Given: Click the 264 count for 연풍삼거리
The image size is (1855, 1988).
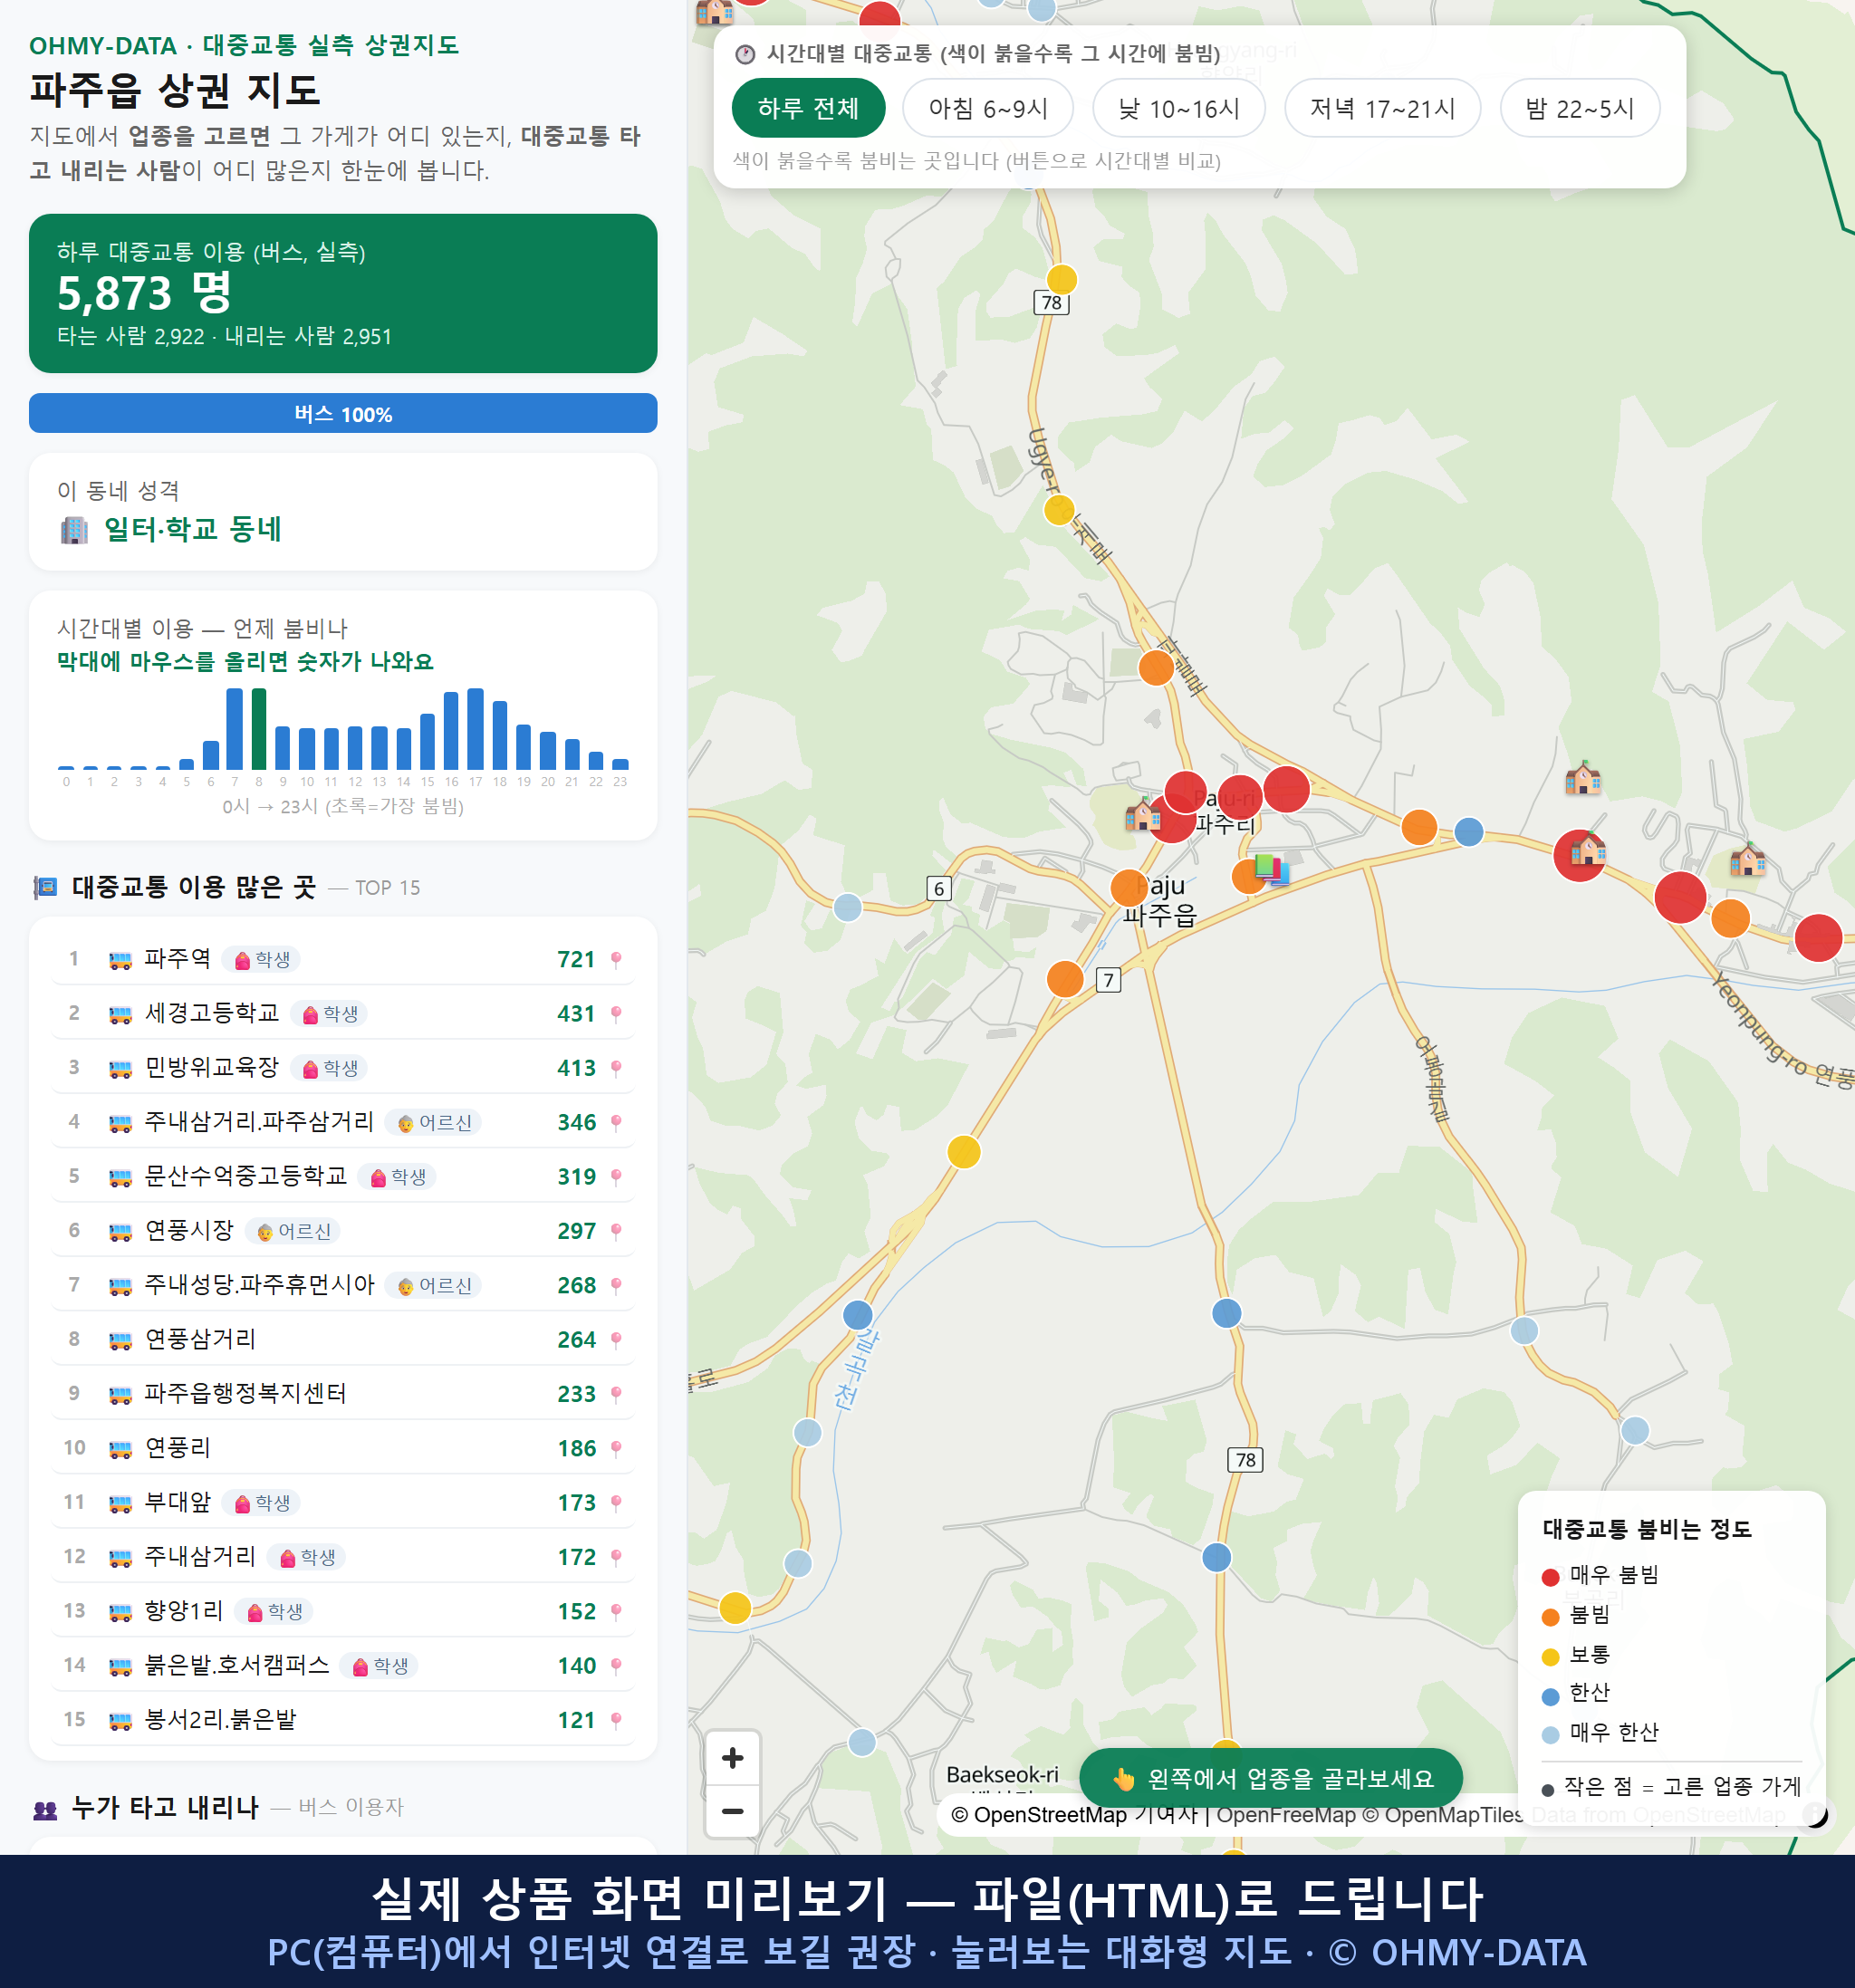Looking at the screenshot, I should click(577, 1340).
